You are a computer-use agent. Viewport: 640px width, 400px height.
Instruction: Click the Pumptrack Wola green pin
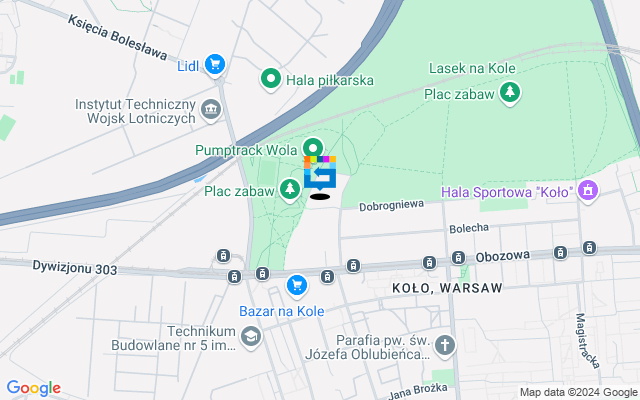pos(313,148)
